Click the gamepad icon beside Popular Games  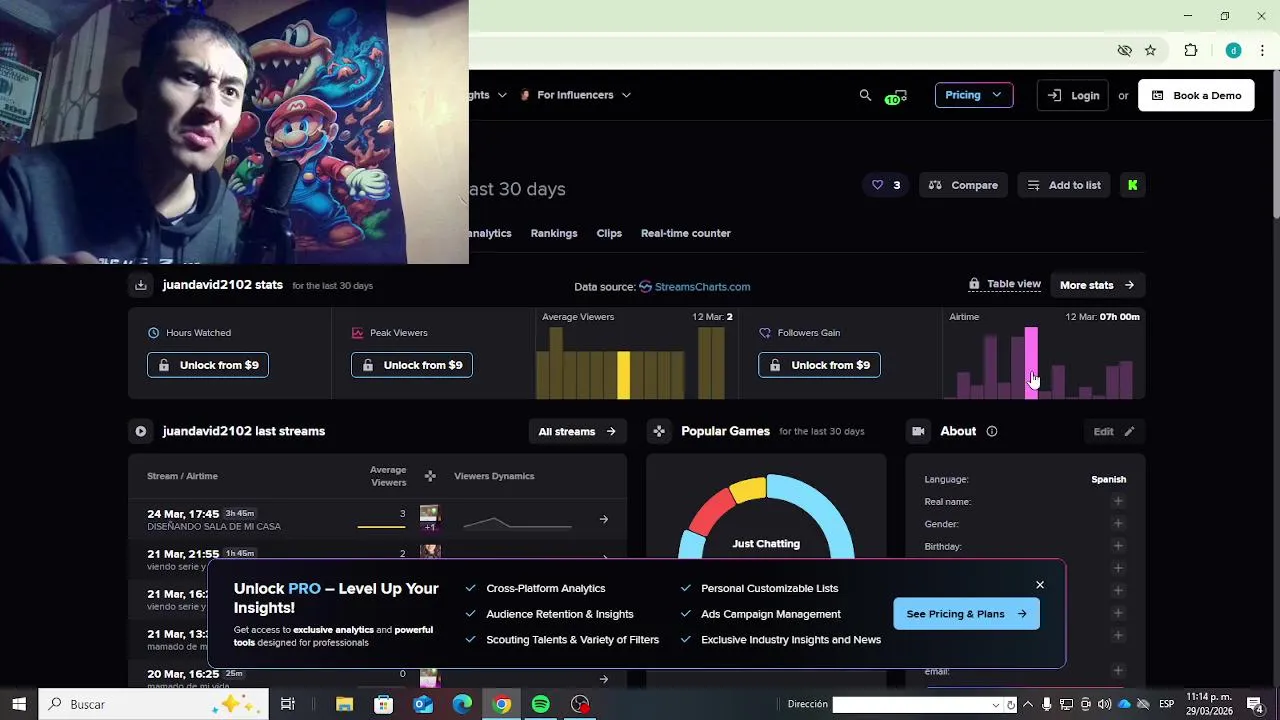(659, 431)
